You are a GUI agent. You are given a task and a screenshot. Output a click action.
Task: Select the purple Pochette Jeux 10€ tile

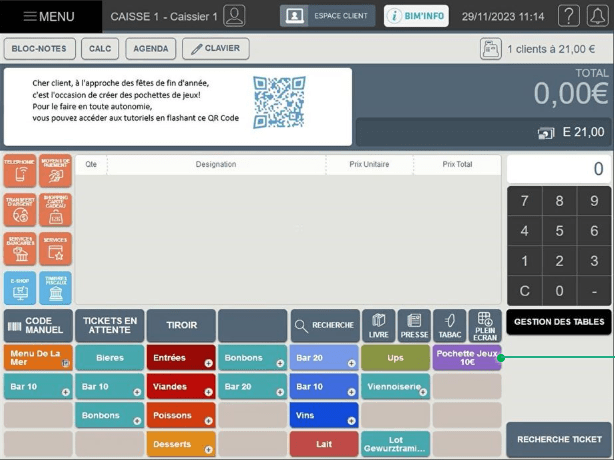467,358
